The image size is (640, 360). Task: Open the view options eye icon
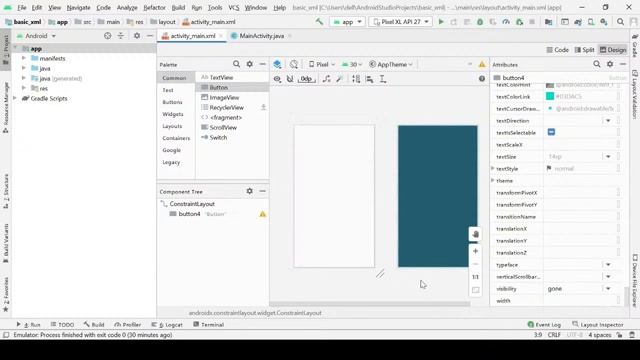[277, 79]
